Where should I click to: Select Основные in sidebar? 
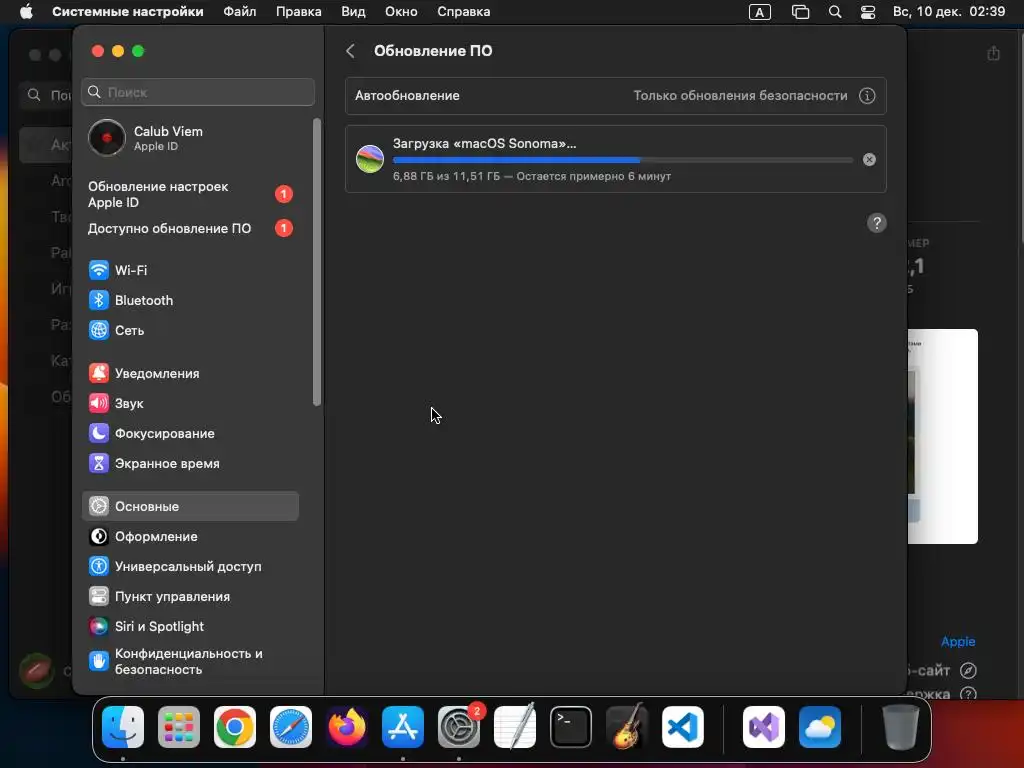(190, 506)
